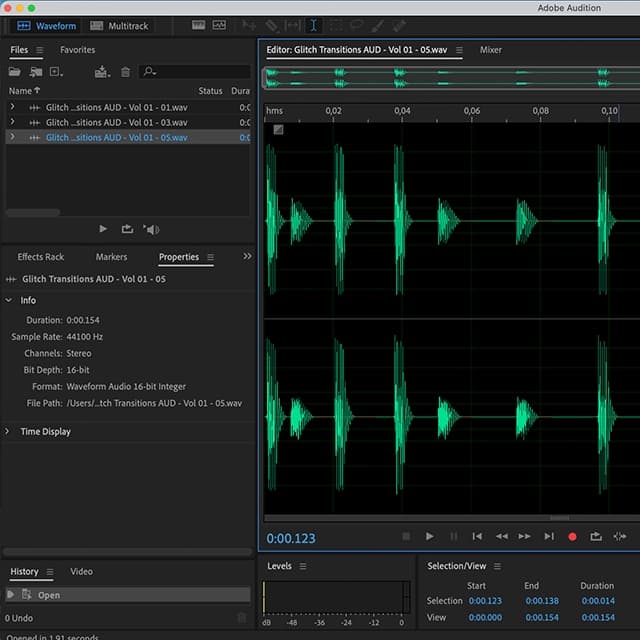
Task: Click the Open entry in History
Action: [48, 595]
